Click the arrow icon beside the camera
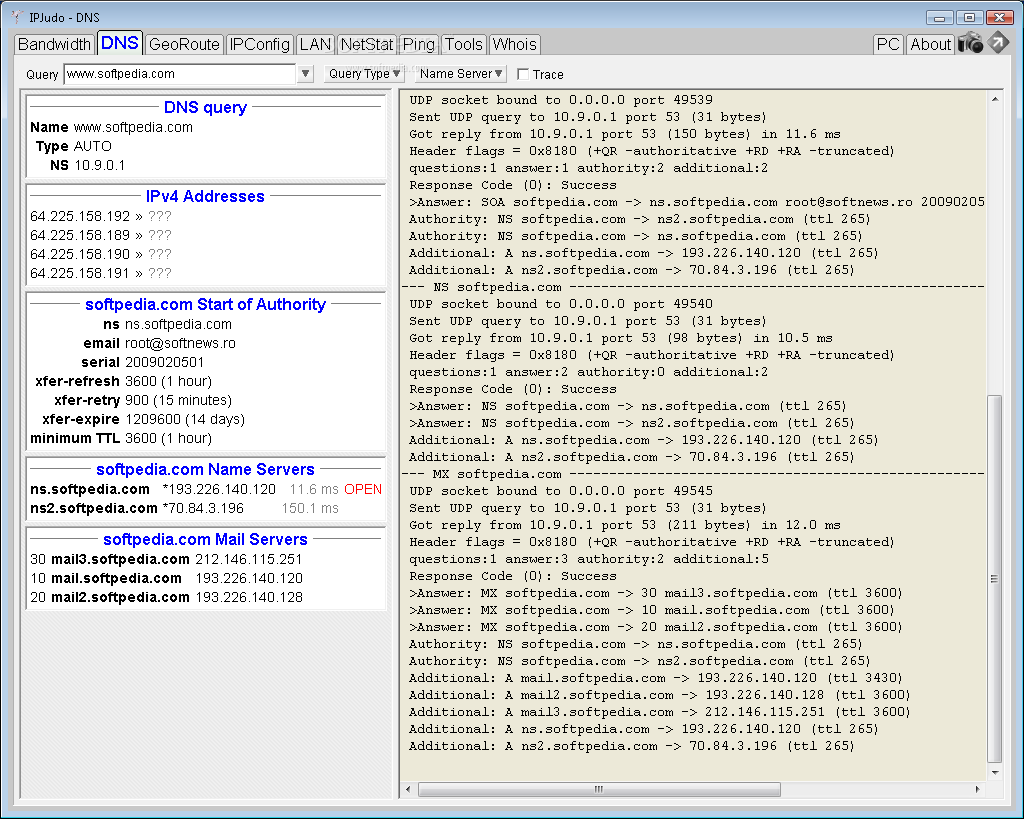The image size is (1024, 819). (998, 42)
